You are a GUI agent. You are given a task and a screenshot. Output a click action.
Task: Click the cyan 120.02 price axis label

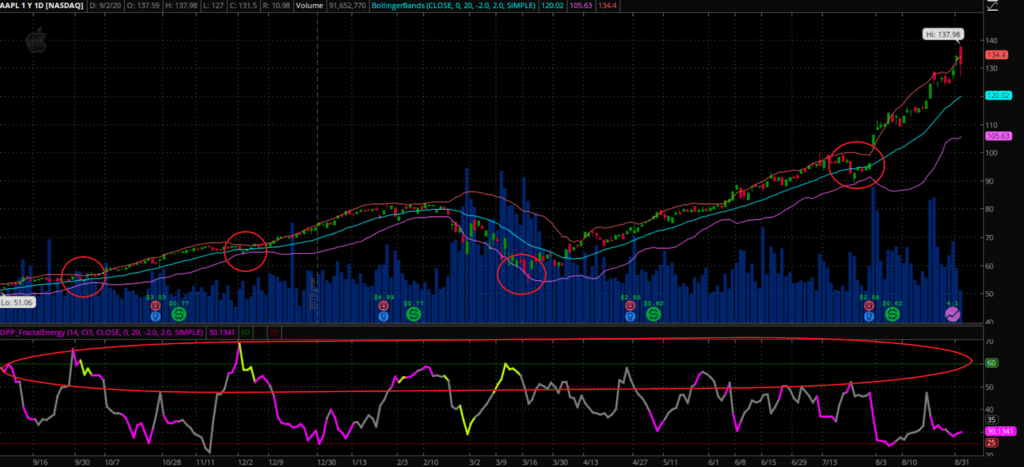point(997,95)
